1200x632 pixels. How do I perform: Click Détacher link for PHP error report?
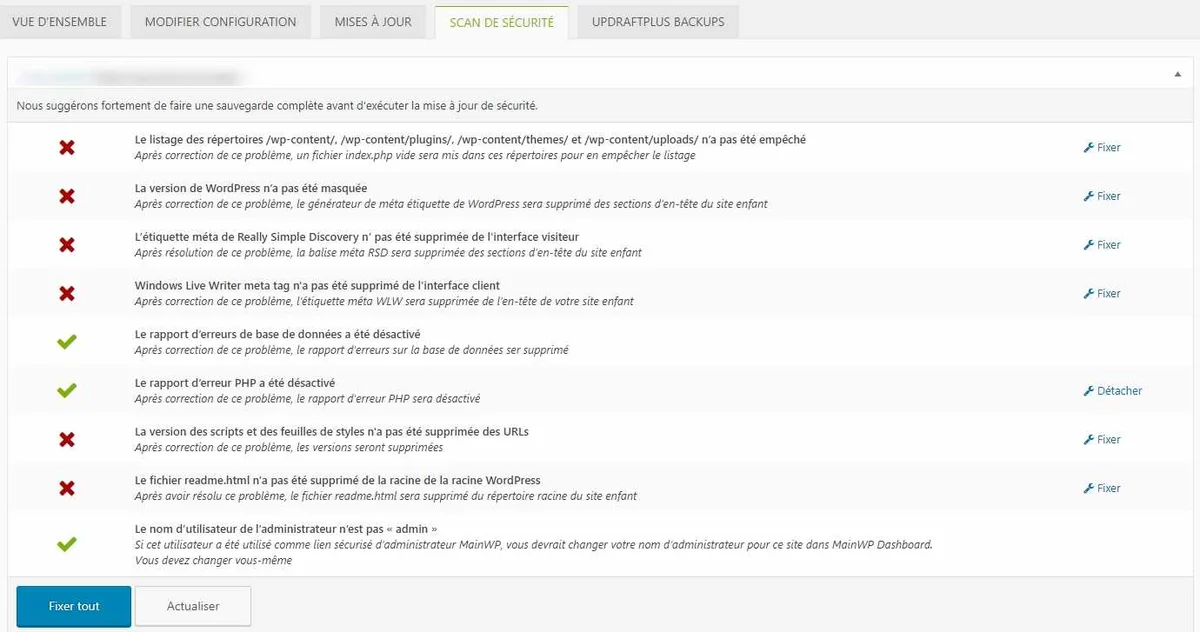pos(1112,391)
